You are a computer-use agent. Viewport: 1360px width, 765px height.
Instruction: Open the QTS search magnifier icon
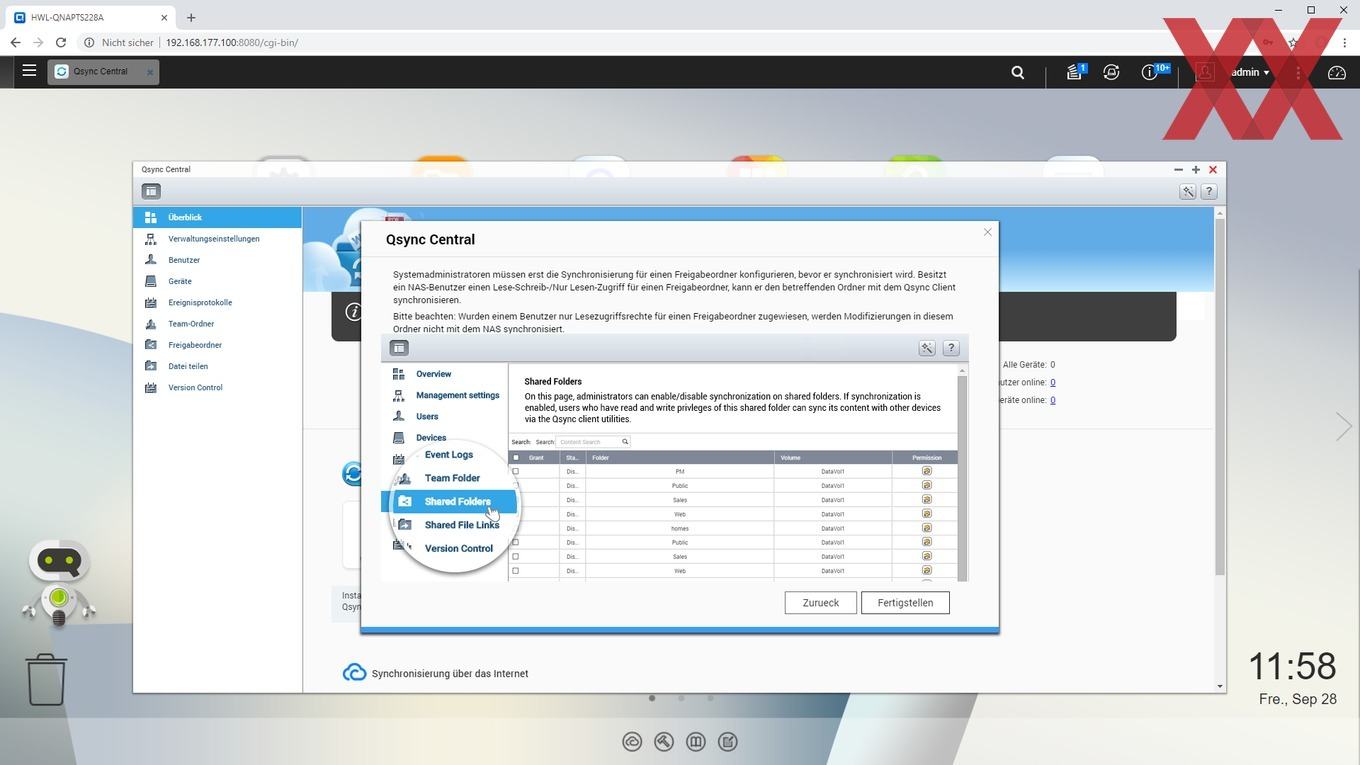(x=1018, y=72)
